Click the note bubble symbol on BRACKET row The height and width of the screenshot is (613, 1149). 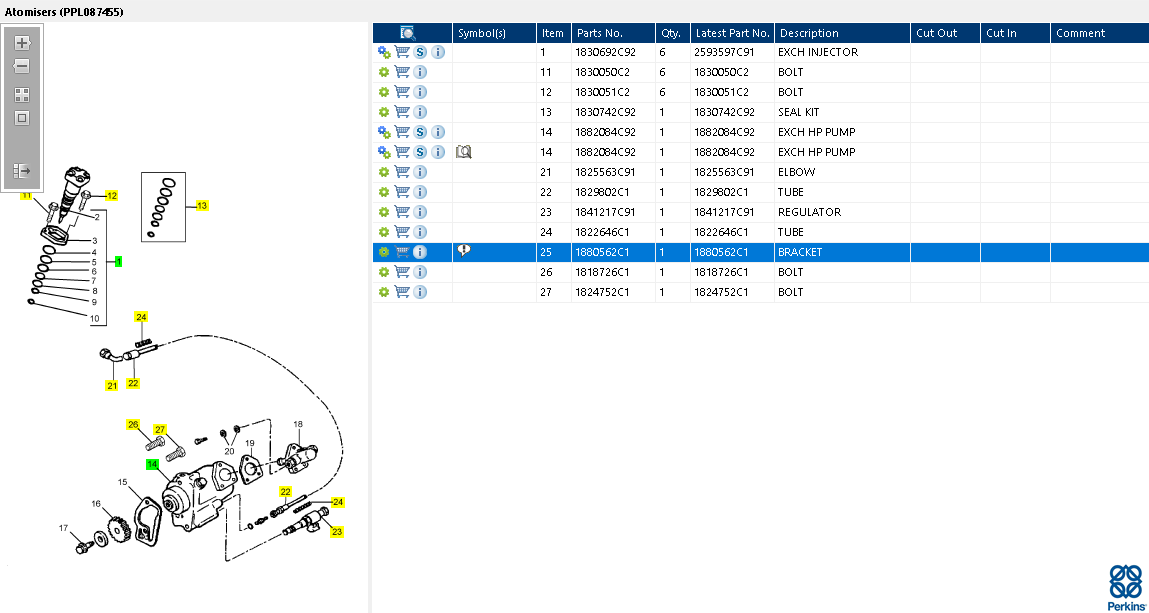pos(464,250)
